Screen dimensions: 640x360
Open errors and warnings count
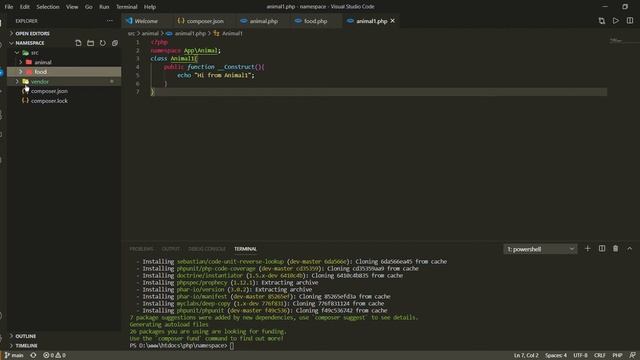point(54,356)
